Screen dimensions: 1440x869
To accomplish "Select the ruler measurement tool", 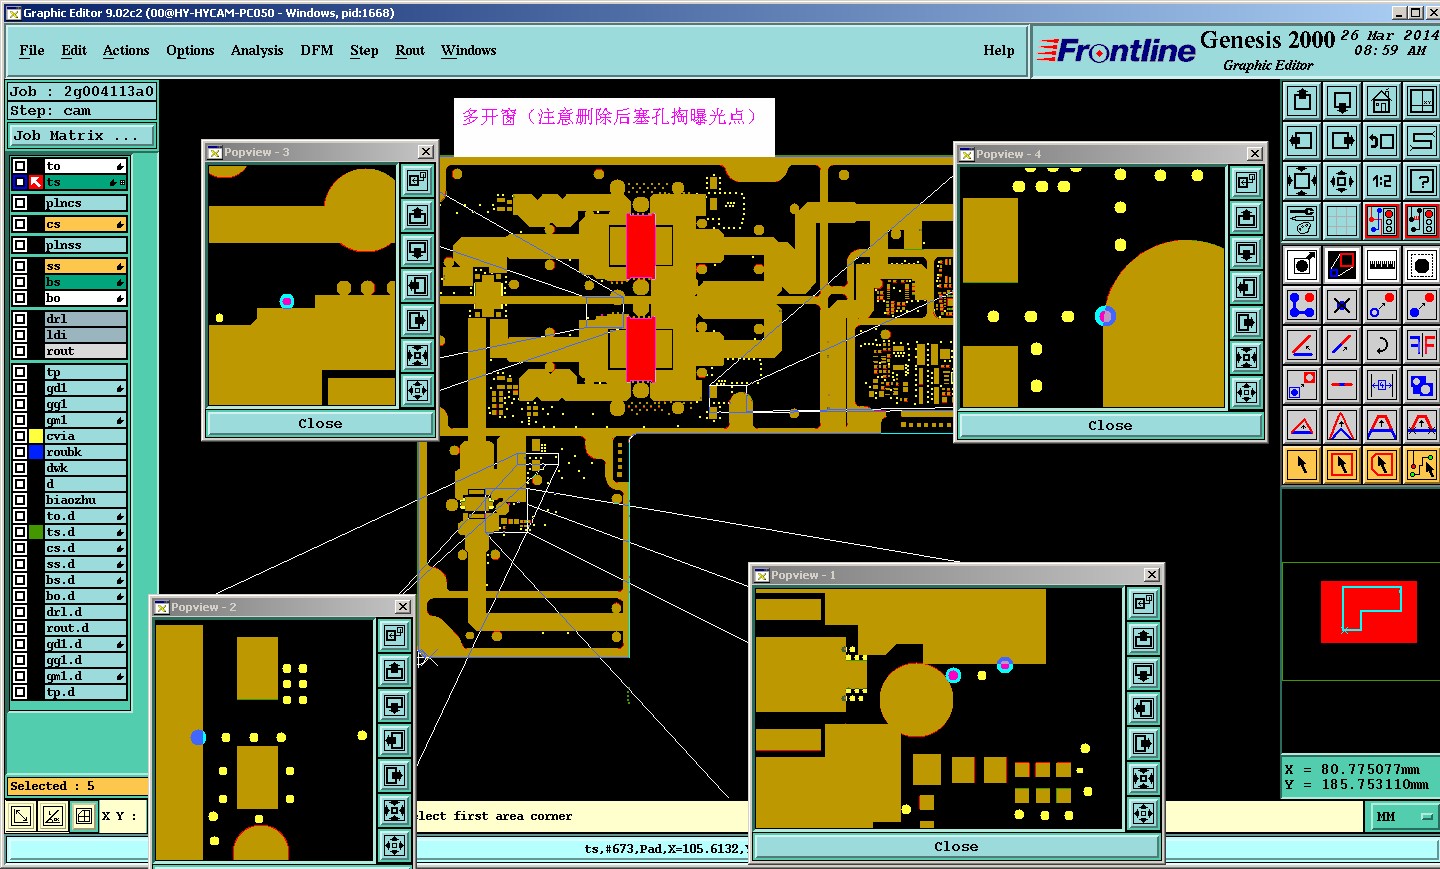I will coord(1382,265).
